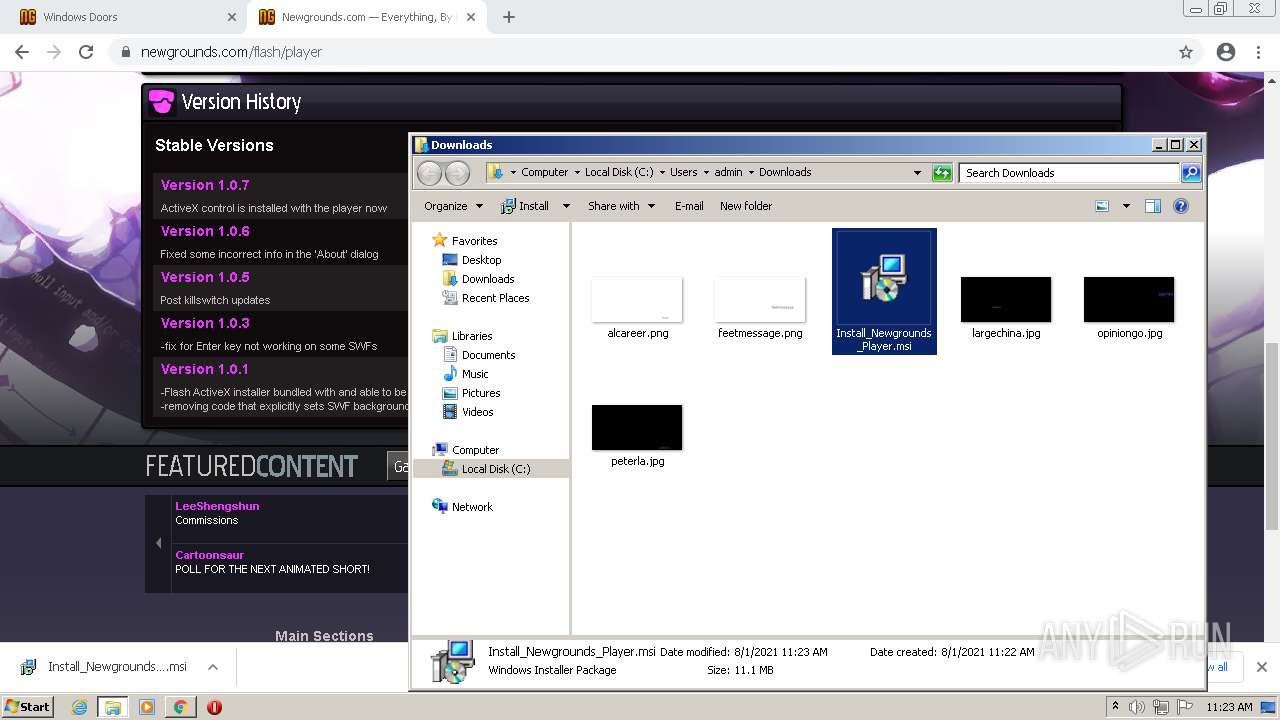
Task: Click volume icon in system tray
Action: point(1137,707)
